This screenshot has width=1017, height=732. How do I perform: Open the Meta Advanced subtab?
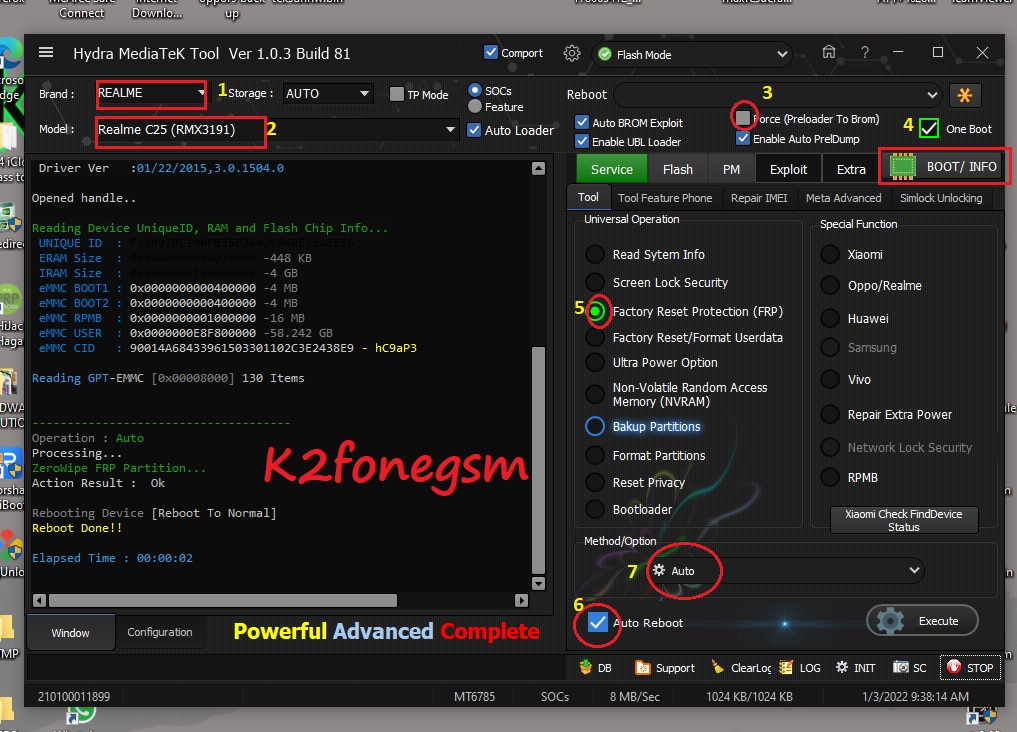coord(843,198)
